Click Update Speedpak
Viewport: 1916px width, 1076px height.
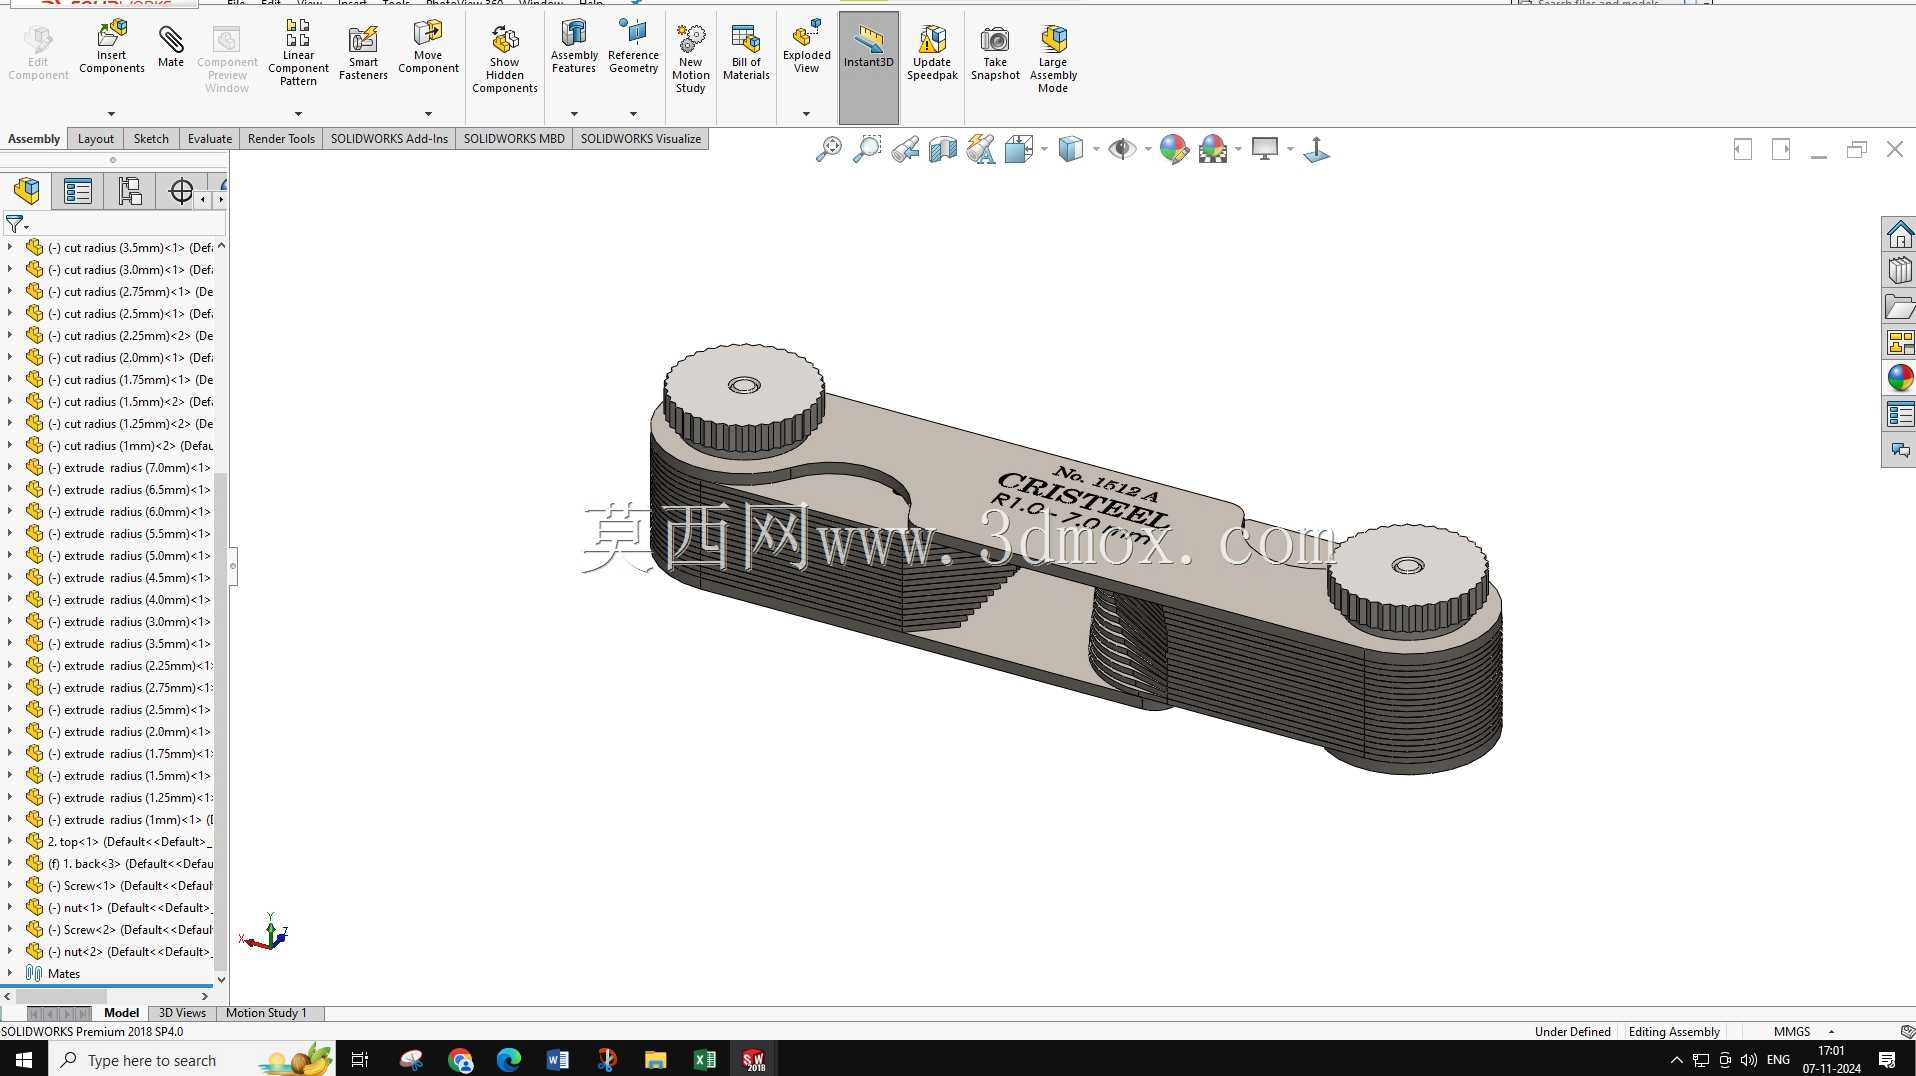pos(932,53)
